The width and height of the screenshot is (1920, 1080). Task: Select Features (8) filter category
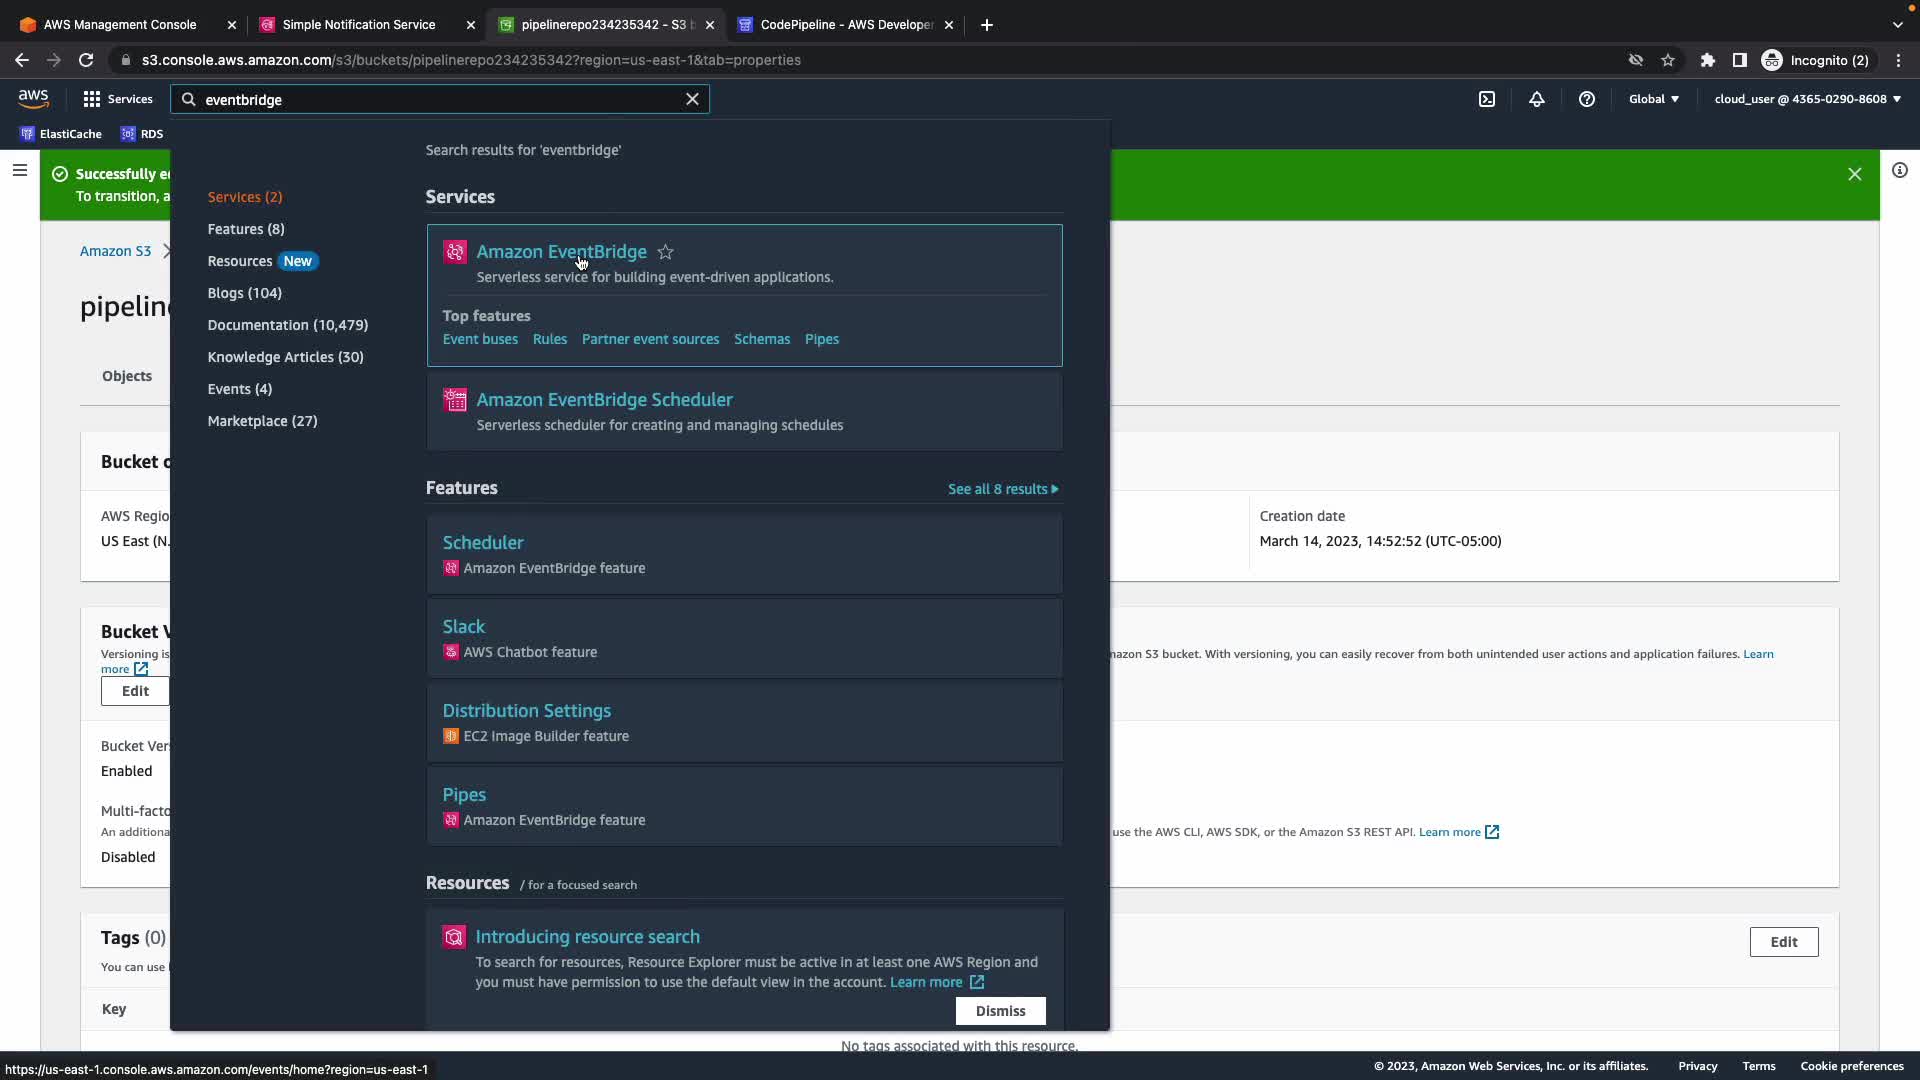[x=246, y=229]
